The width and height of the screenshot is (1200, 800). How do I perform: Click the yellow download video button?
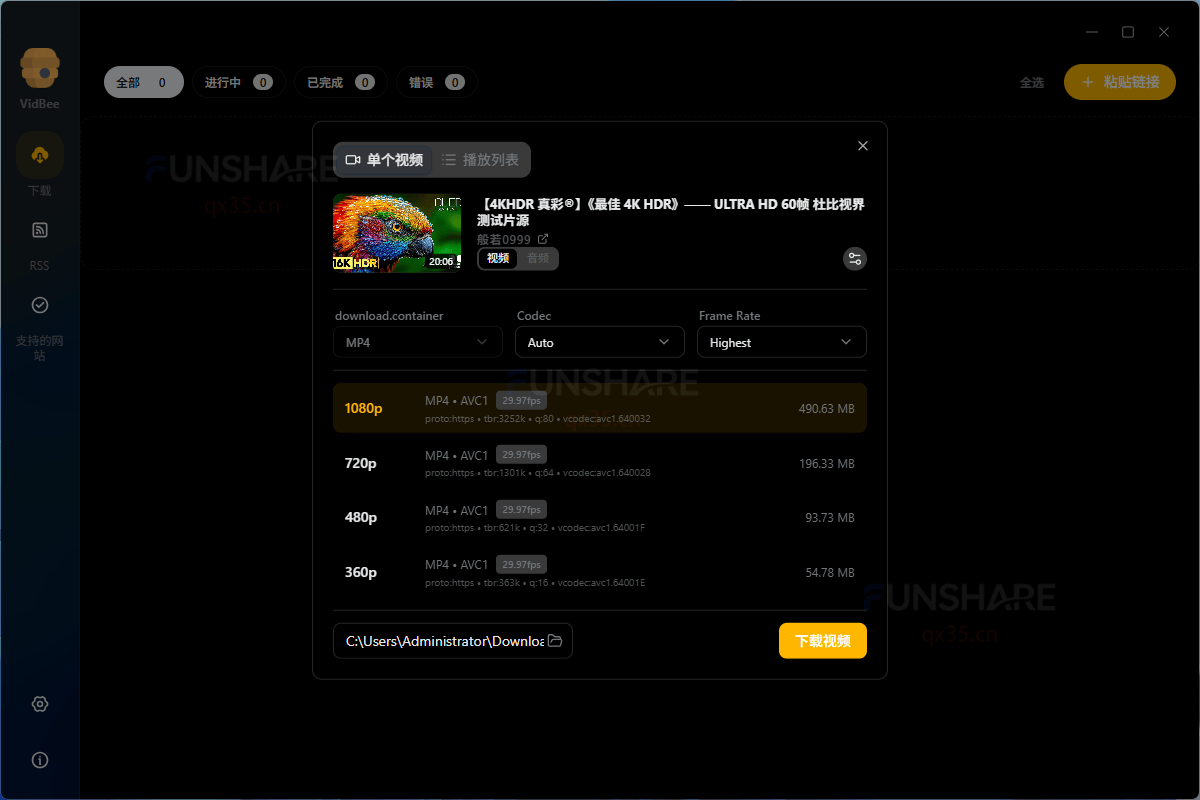click(x=822, y=641)
